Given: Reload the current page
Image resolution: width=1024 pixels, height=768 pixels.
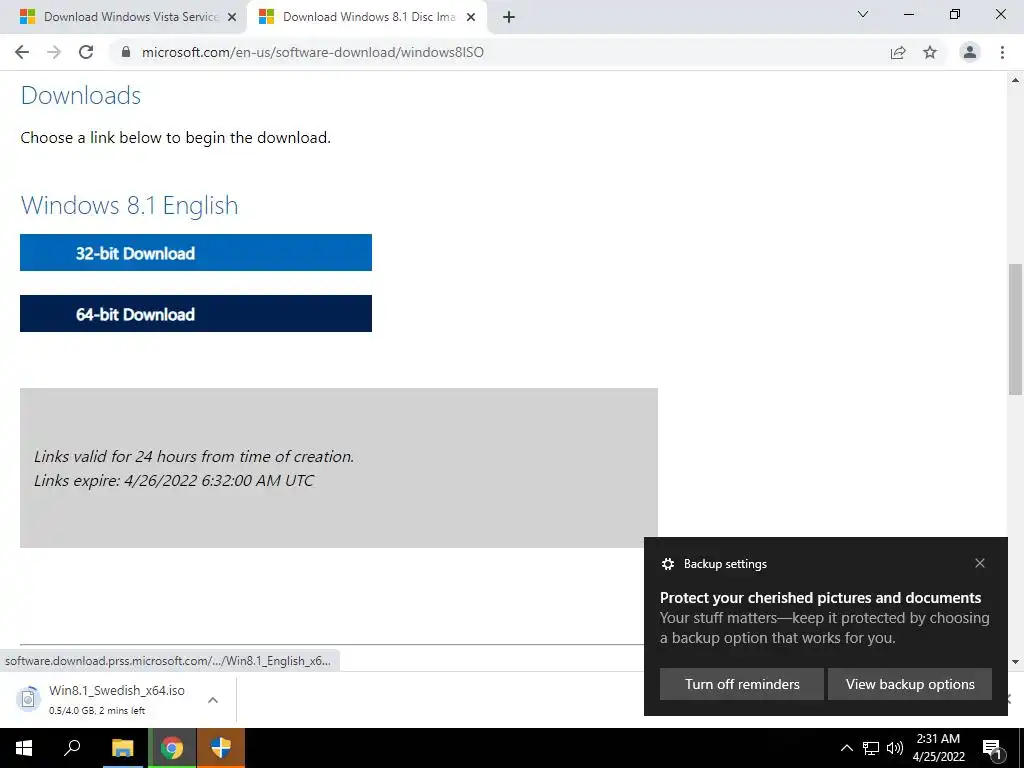Looking at the screenshot, I should click(86, 52).
